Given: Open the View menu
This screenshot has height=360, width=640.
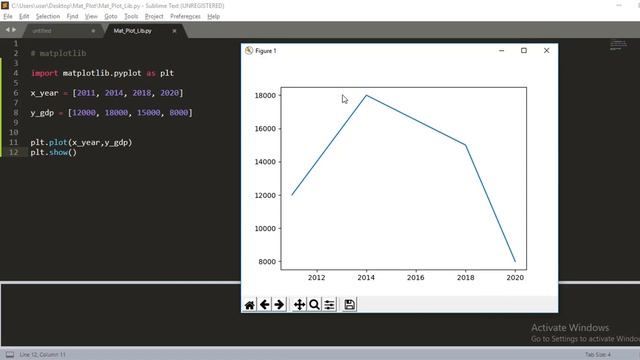Looking at the screenshot, I should click(x=91, y=16).
